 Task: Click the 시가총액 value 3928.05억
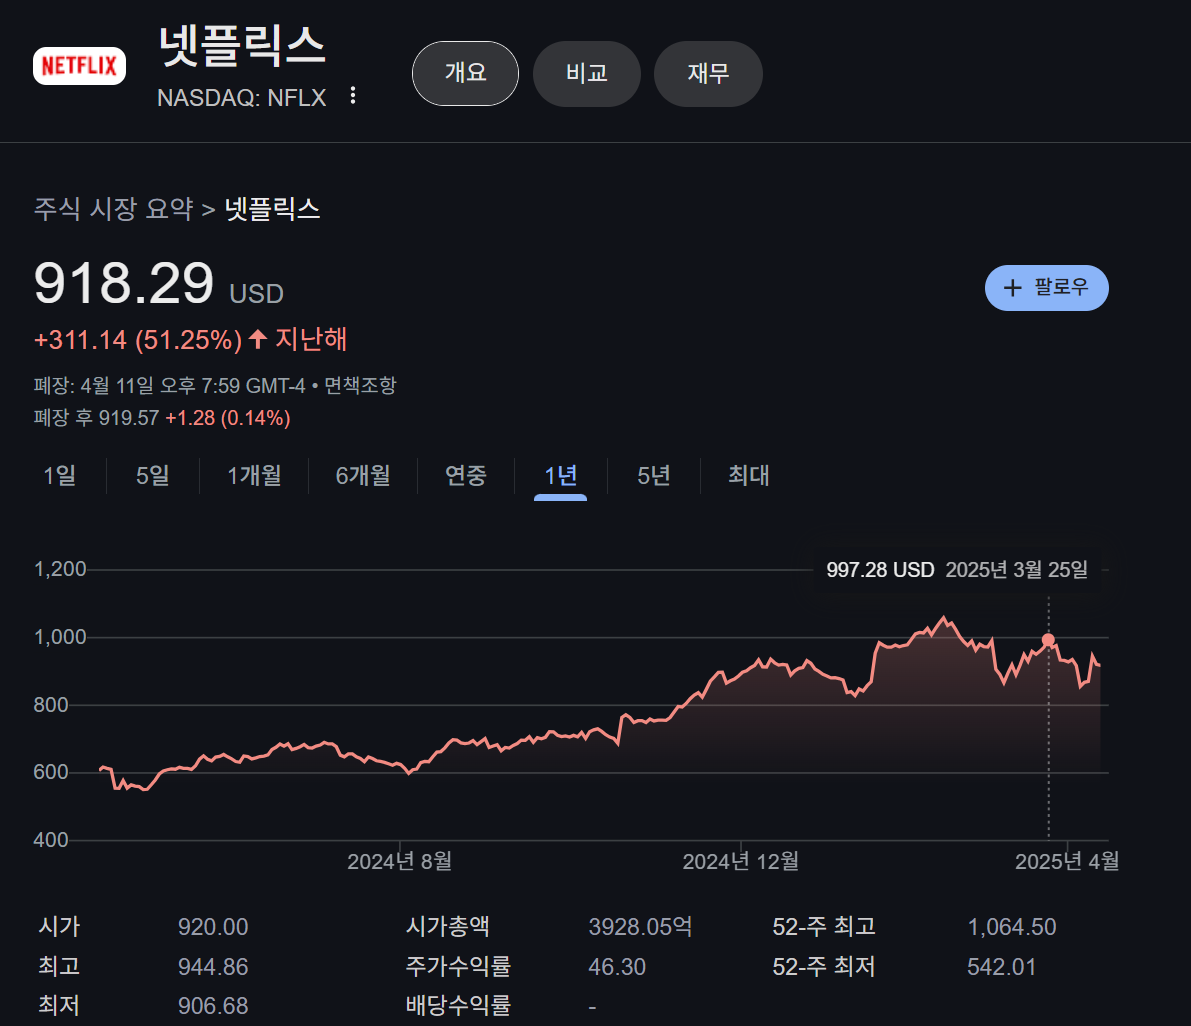(640, 927)
